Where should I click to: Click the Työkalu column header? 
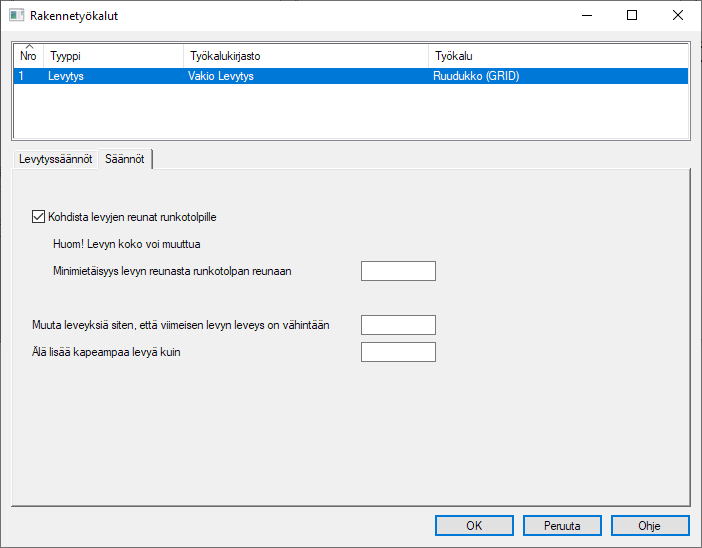pyautogui.click(x=558, y=56)
